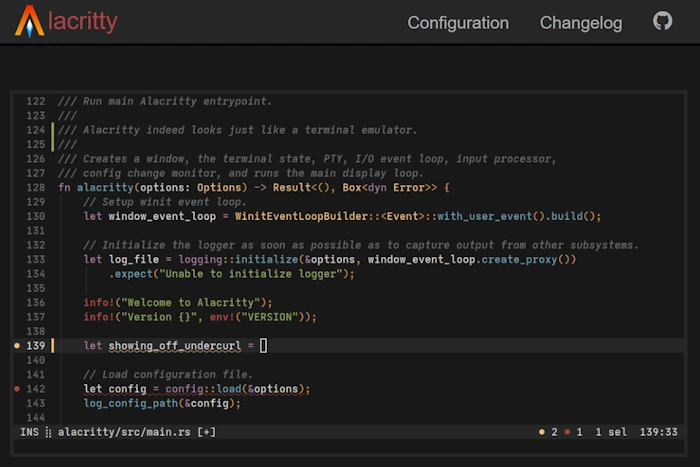Click '.expect' call on line 134
Viewport: 700px width, 467px height.
pos(131,274)
